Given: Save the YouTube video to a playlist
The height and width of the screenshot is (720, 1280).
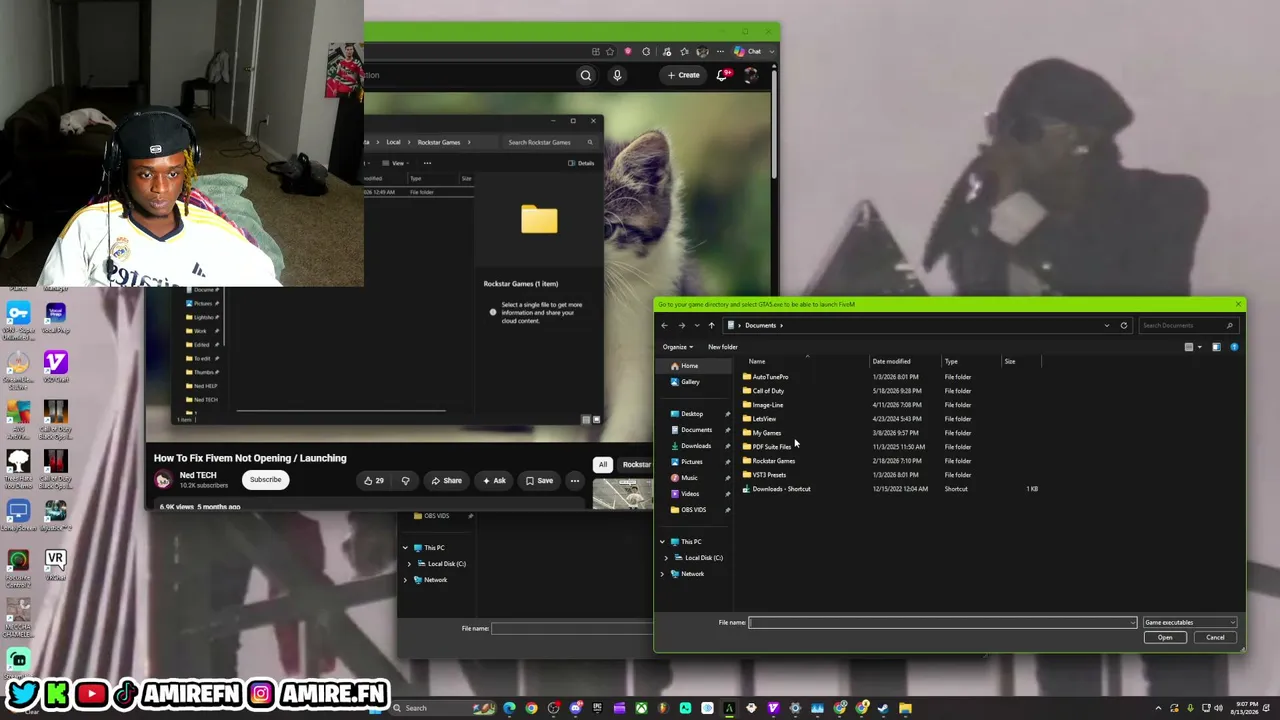Looking at the screenshot, I should pyautogui.click(x=539, y=481).
